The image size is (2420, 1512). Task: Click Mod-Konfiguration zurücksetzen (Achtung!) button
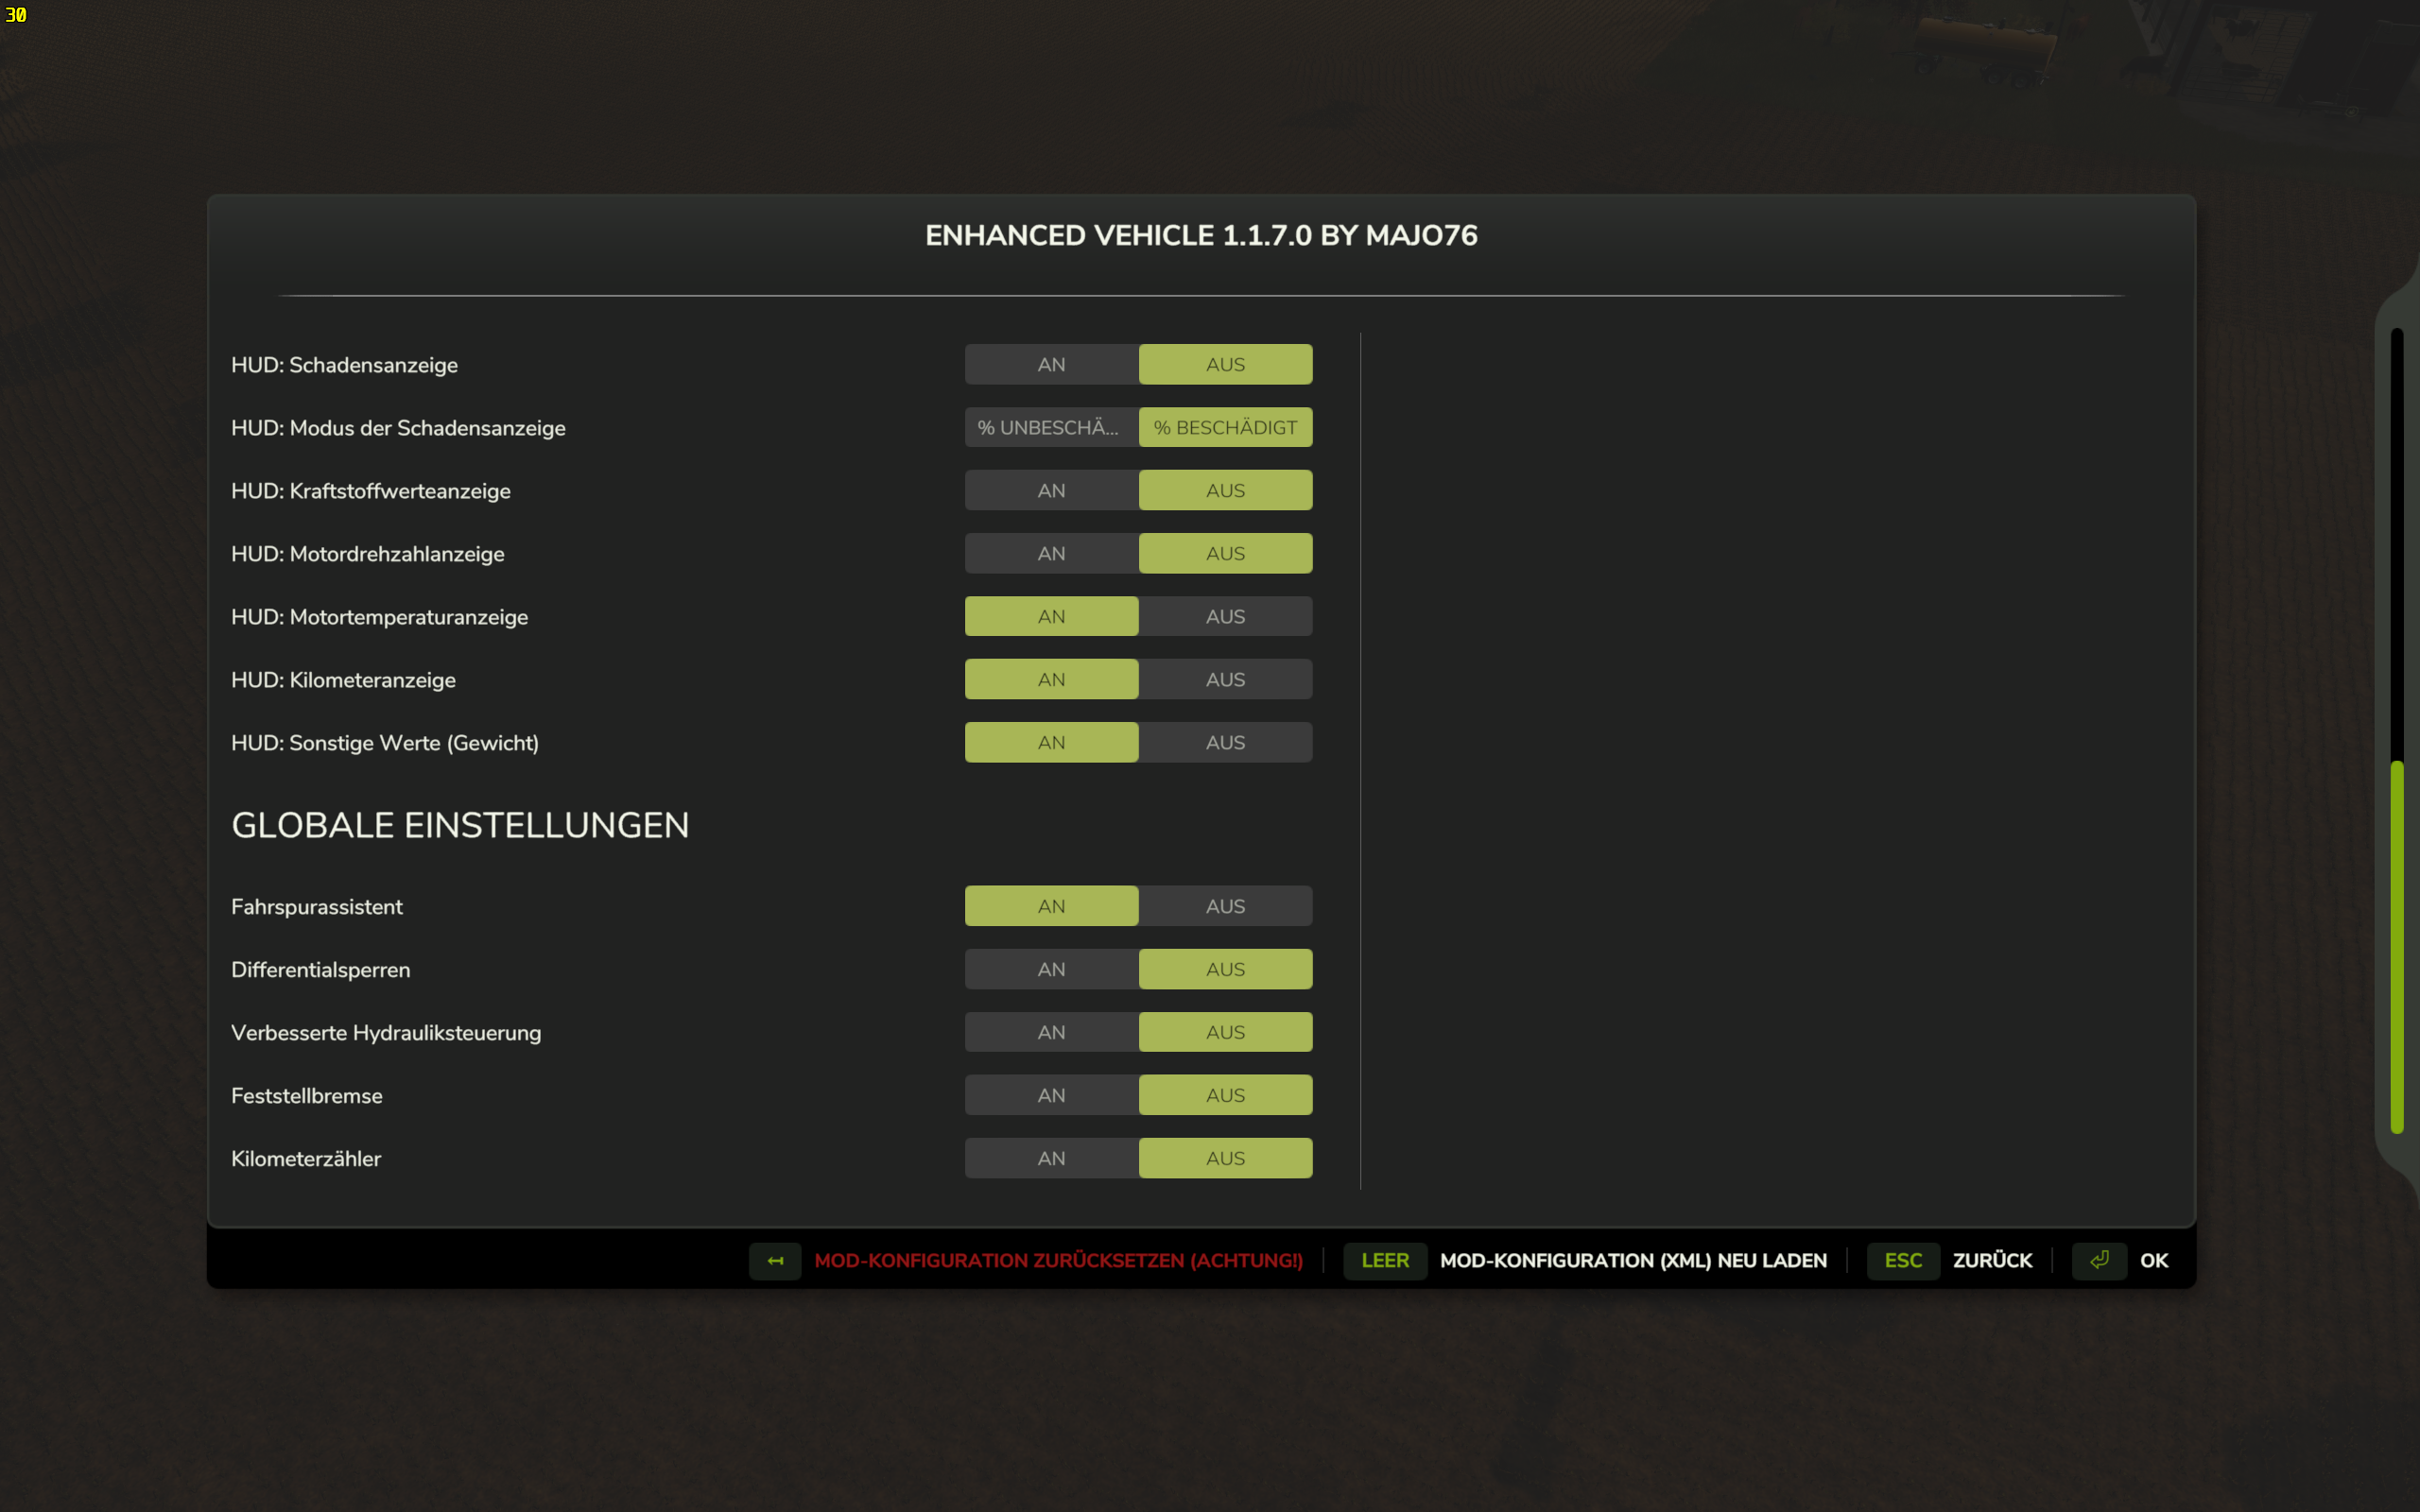click(x=1058, y=1260)
